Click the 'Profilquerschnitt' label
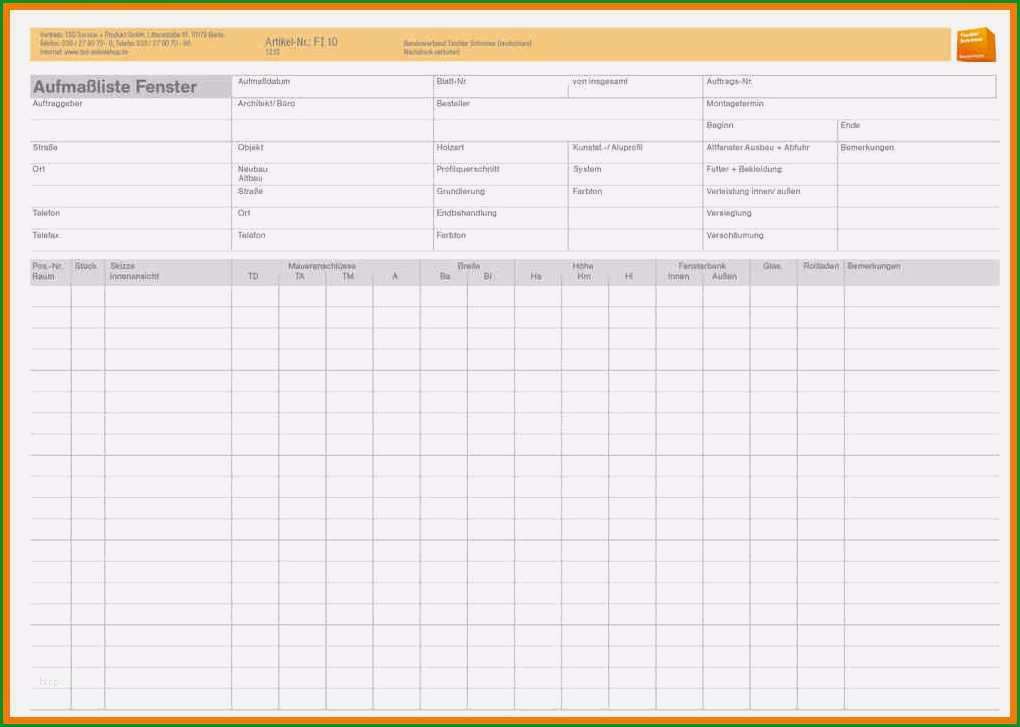Image resolution: width=1020 pixels, height=727 pixels. (468, 169)
